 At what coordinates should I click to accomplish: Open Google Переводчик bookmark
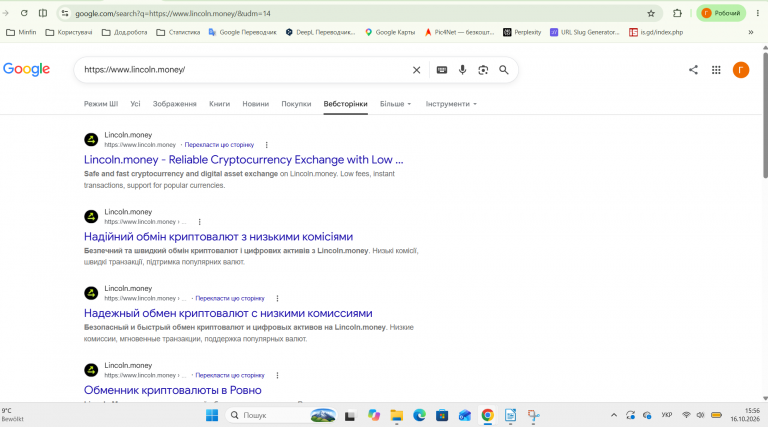(242, 32)
